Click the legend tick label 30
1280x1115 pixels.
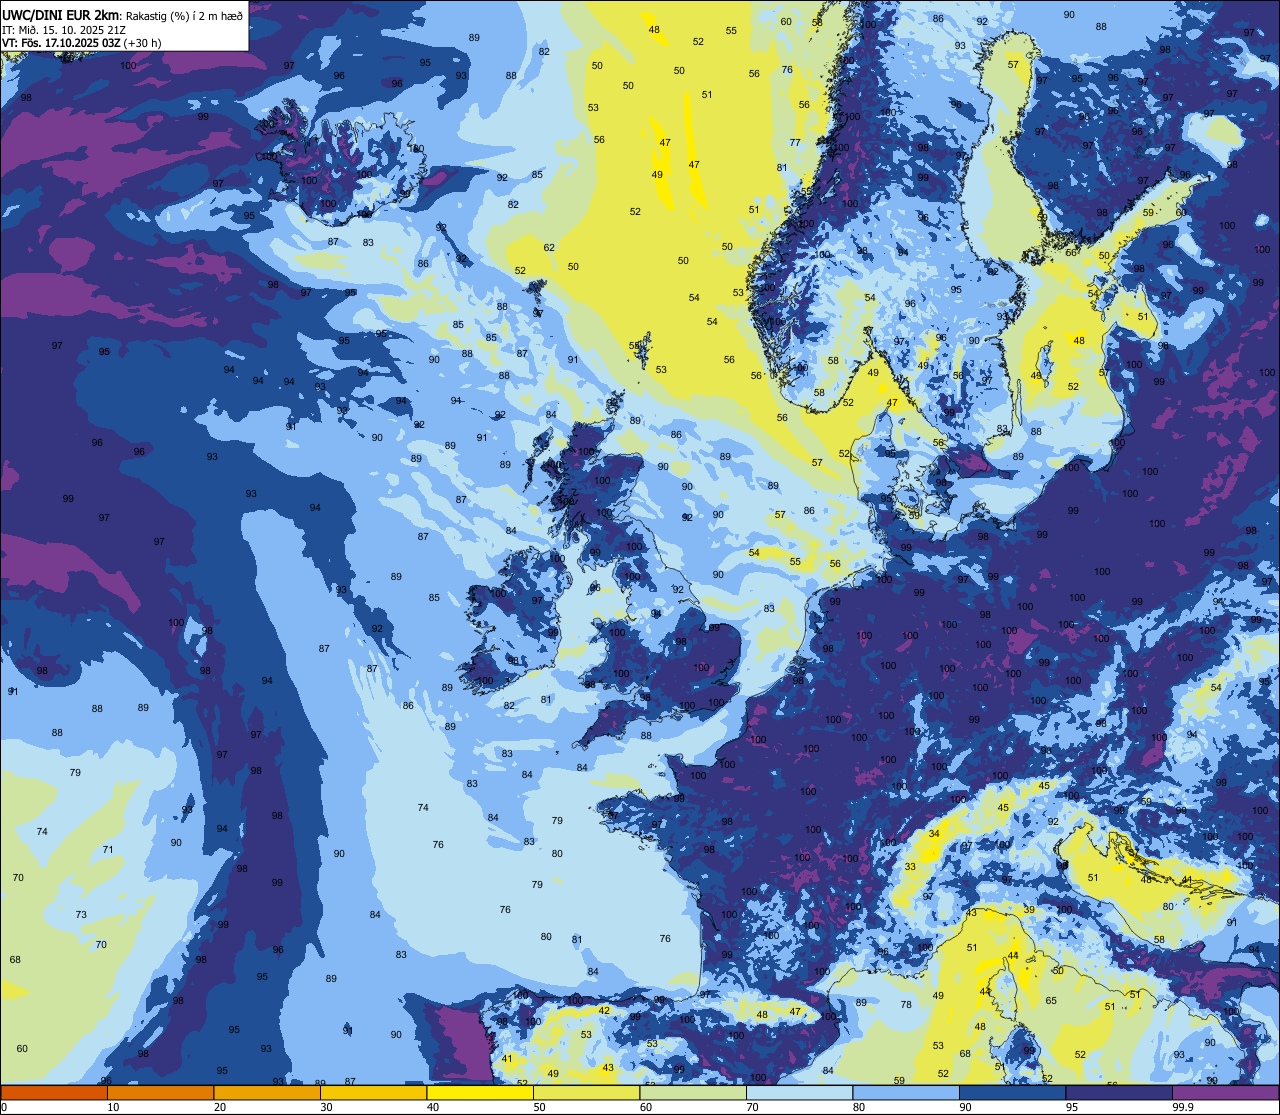[326, 1107]
